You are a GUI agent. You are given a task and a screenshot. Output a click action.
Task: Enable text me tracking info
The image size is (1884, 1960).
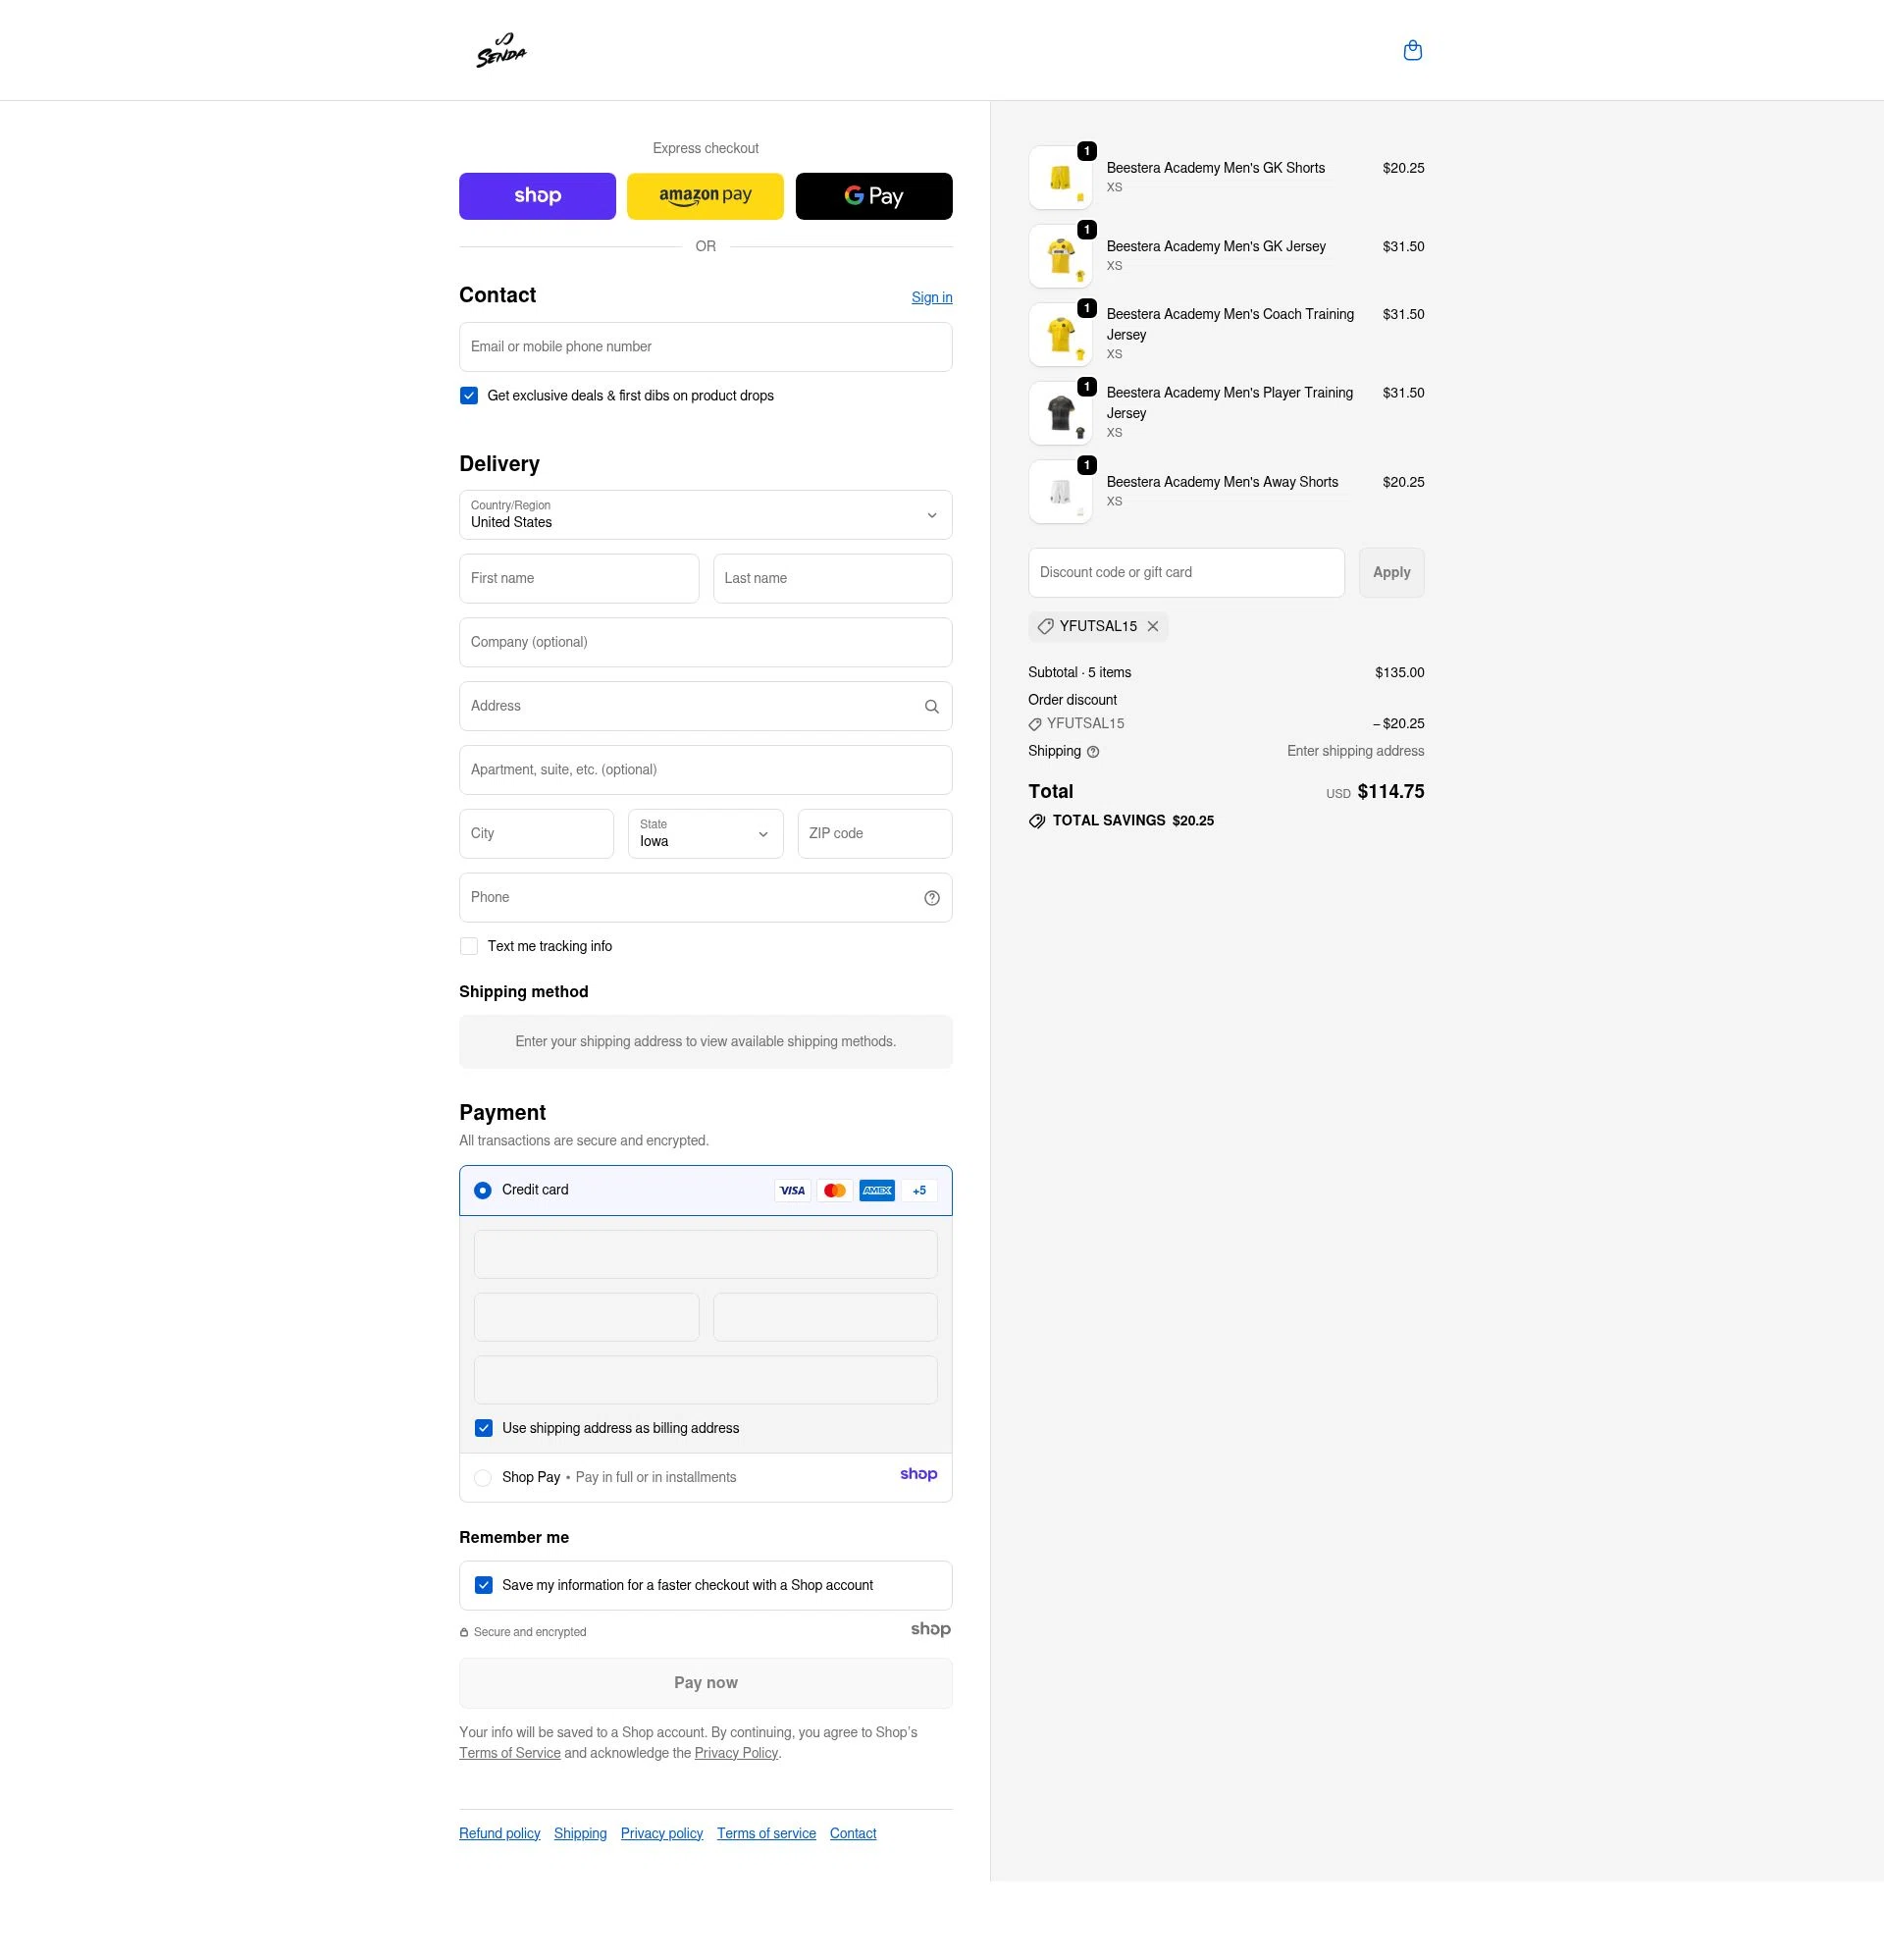[468, 945]
